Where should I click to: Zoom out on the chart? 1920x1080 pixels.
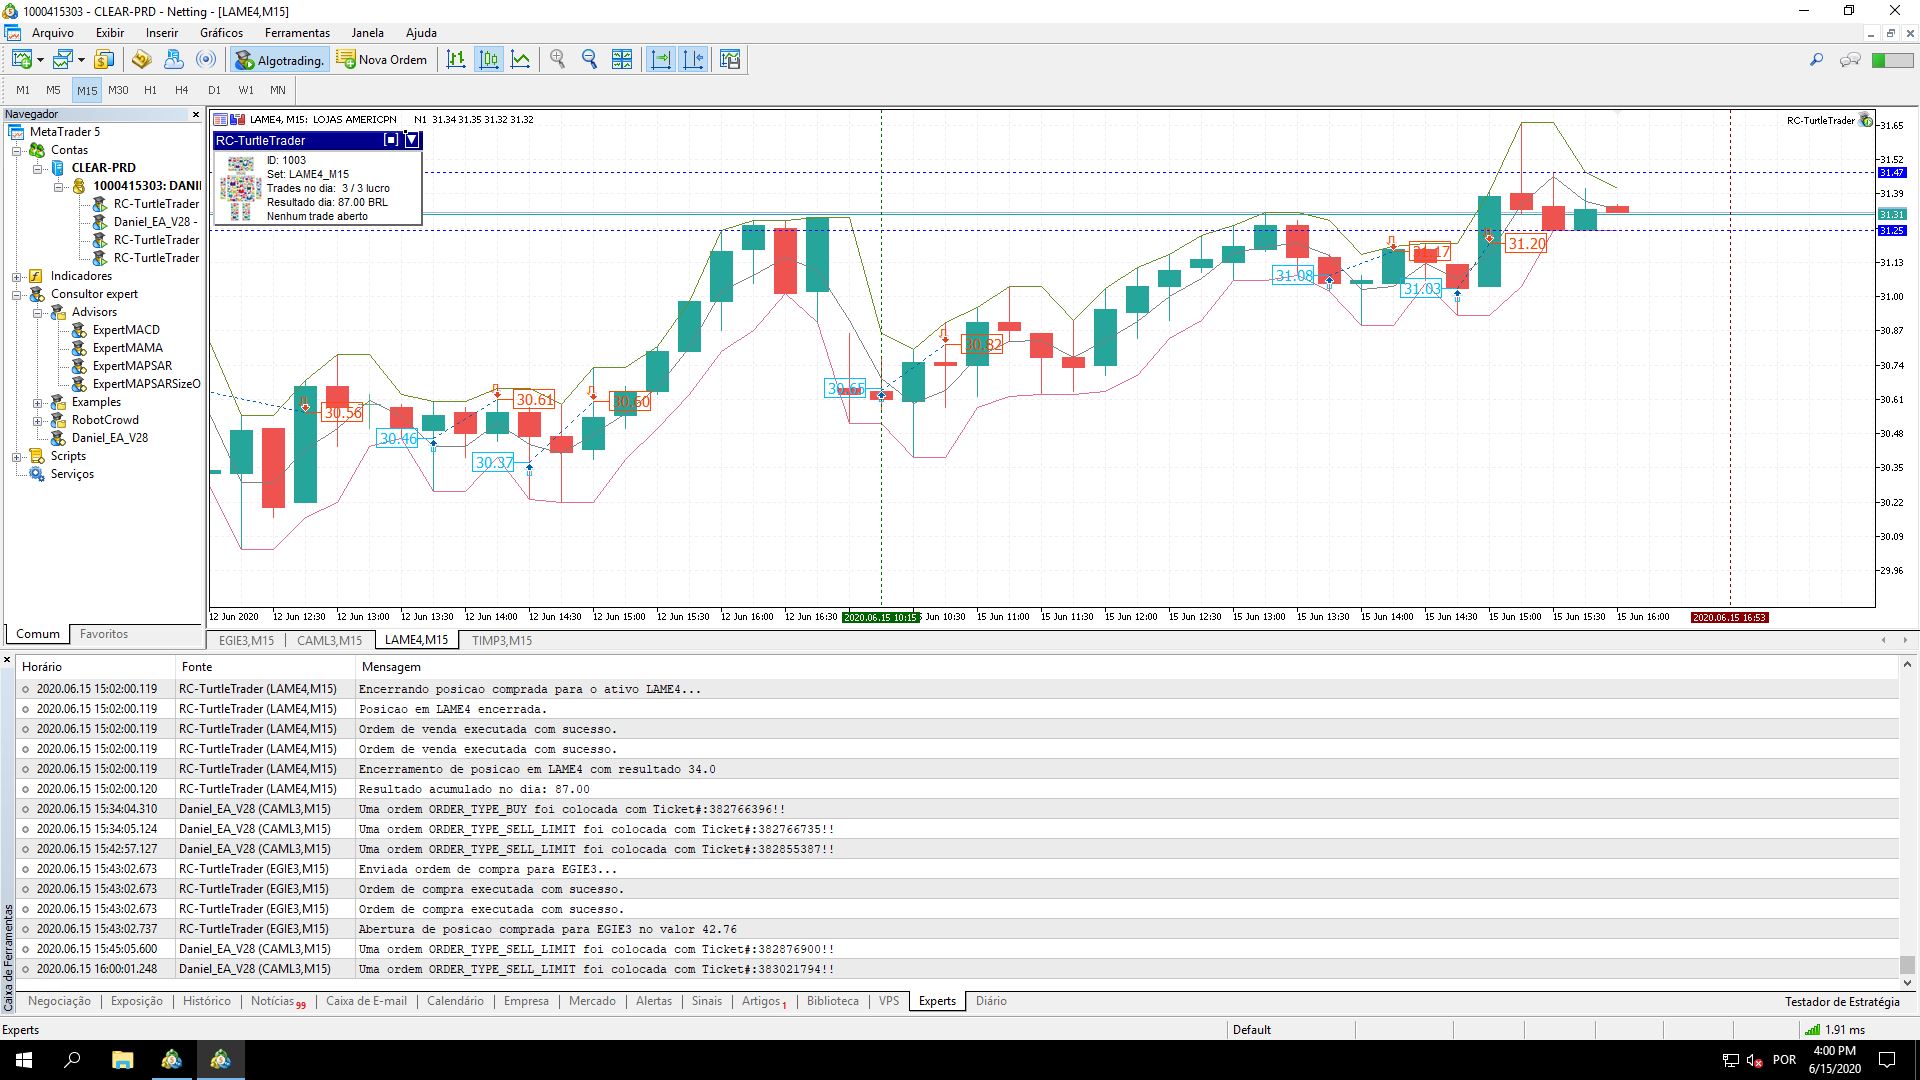pos(590,60)
